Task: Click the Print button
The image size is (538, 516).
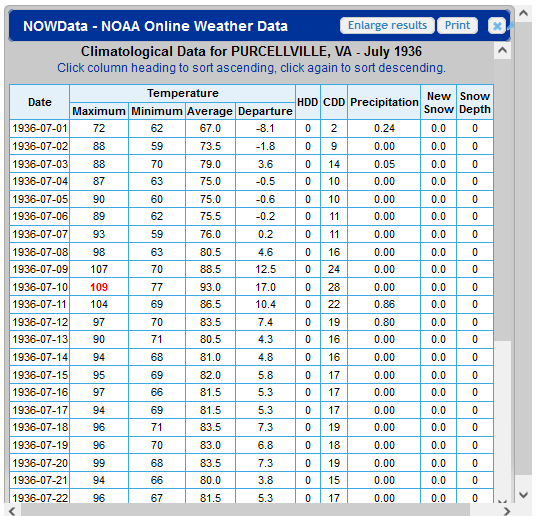Action: 457,25
